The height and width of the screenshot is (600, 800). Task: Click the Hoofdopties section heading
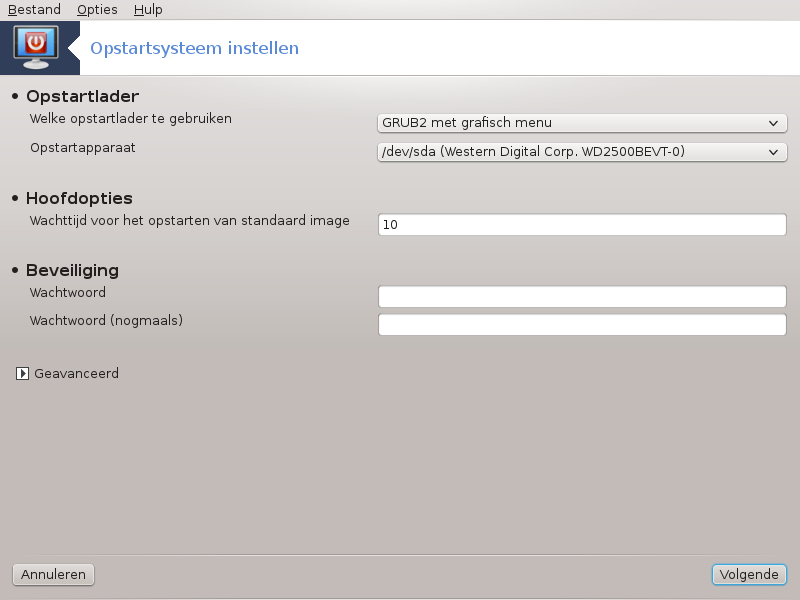pyautogui.click(x=80, y=198)
